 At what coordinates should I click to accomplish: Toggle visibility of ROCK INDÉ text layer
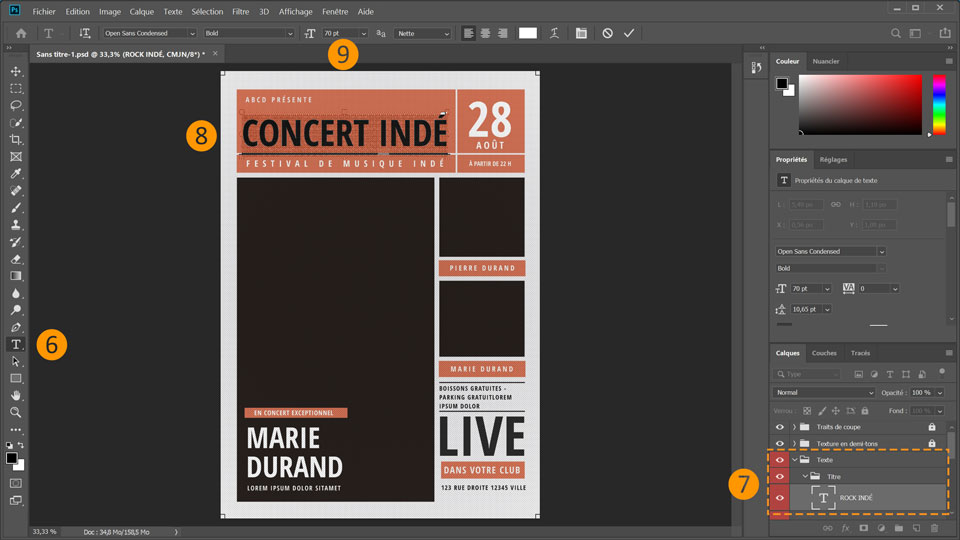coord(780,497)
